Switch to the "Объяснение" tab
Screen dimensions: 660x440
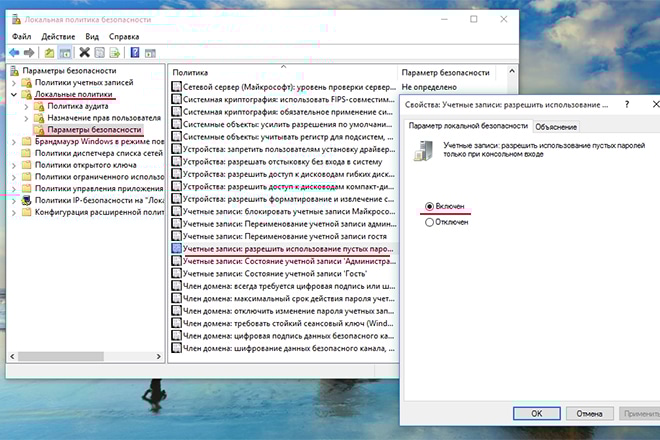pyautogui.click(x=555, y=126)
